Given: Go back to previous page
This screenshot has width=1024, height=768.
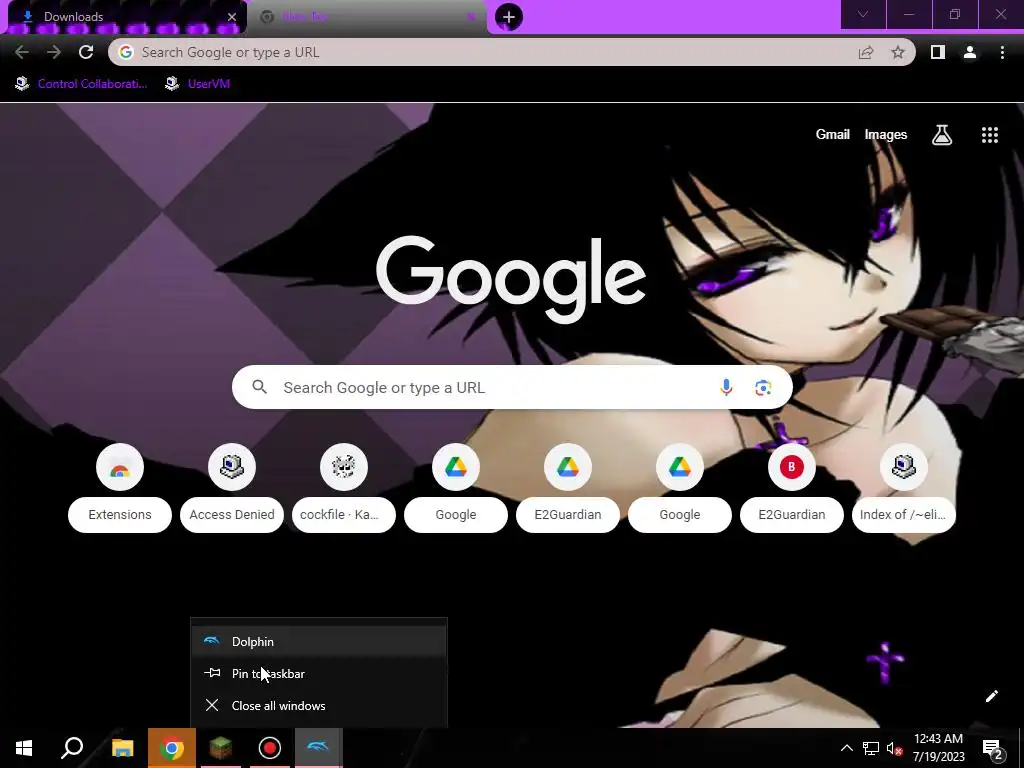Looking at the screenshot, I should tap(22, 52).
